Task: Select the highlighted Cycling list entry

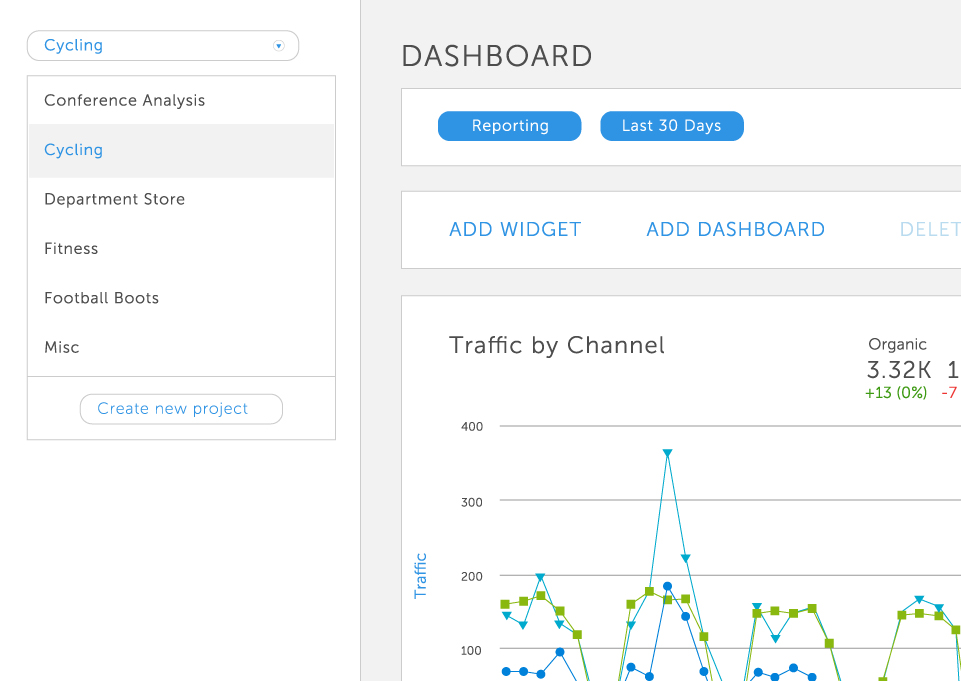Action: point(181,150)
